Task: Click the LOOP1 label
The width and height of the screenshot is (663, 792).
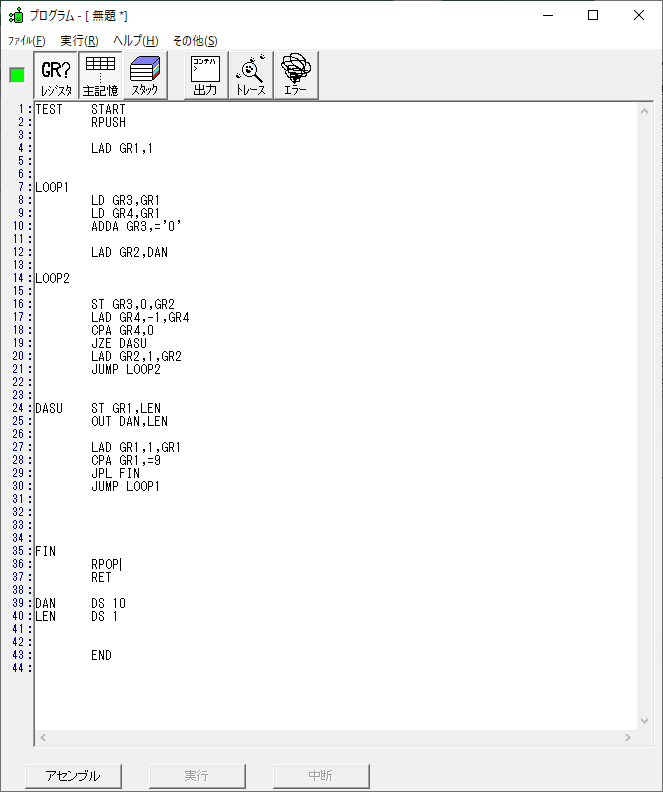Action: click(52, 187)
